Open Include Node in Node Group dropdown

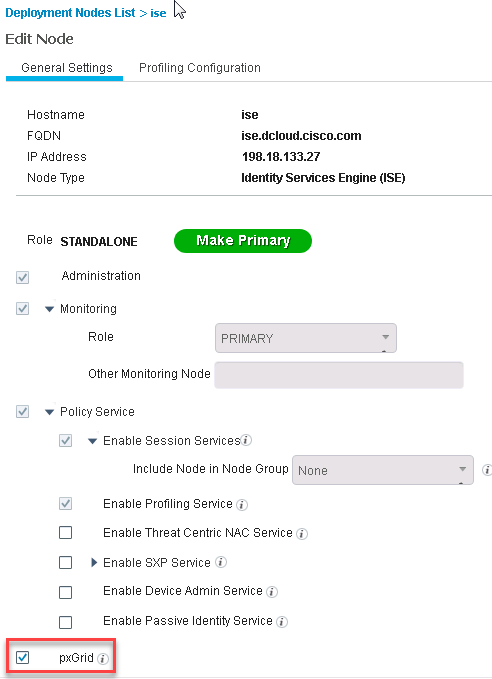(x=383, y=470)
